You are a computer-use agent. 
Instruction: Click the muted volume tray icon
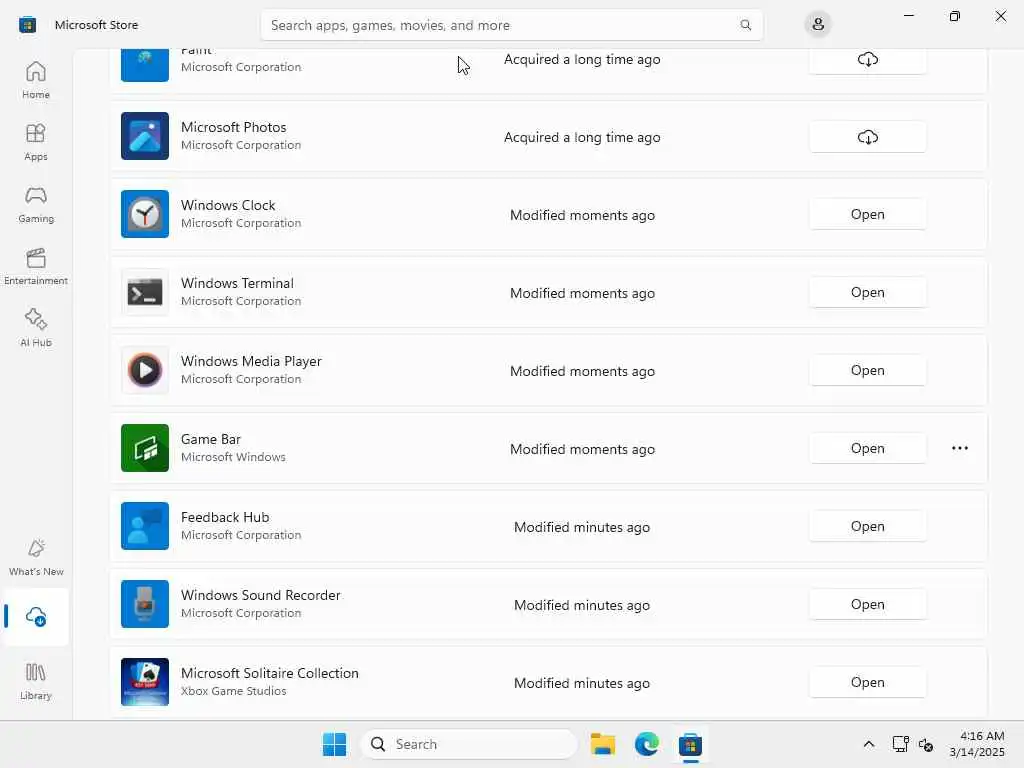coord(925,744)
